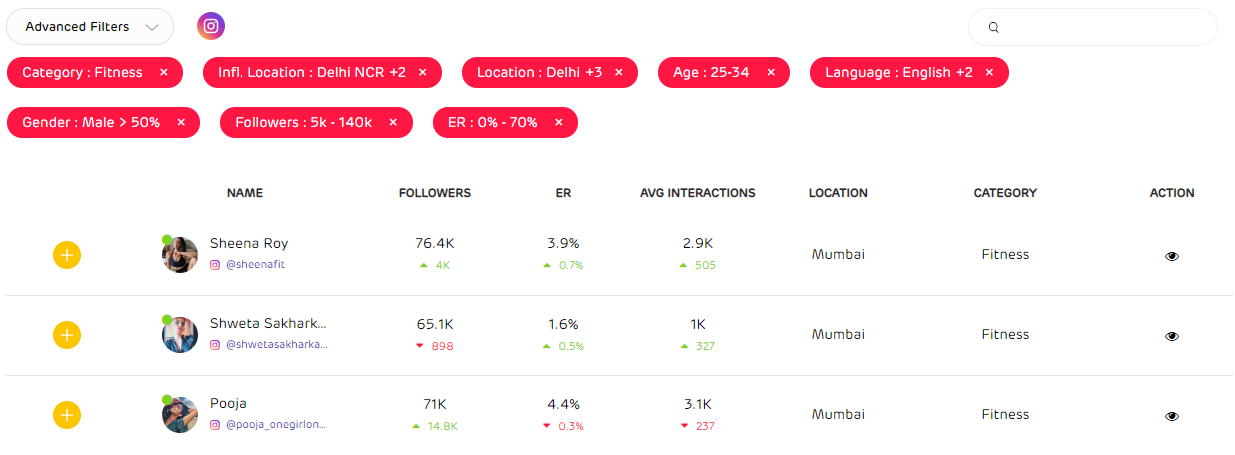Screen dimensions: 1235x455
Task: Remove the Category Fitness filter chip
Action: 164,73
